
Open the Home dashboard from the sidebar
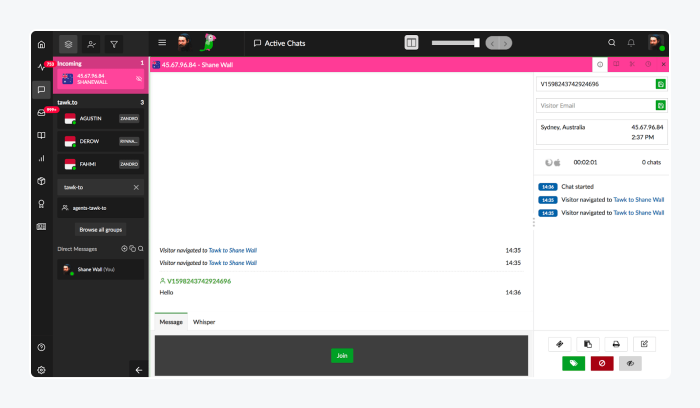42,44
